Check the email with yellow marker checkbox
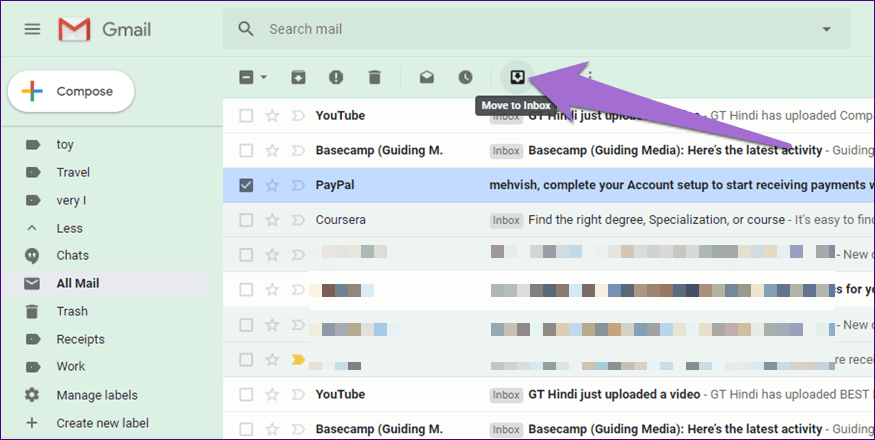Viewport: 875px width, 440px height. pyautogui.click(x=246, y=360)
